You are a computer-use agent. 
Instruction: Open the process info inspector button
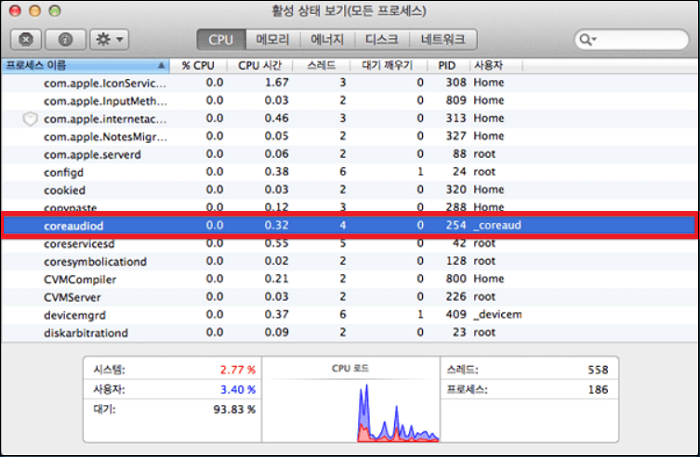[66, 40]
